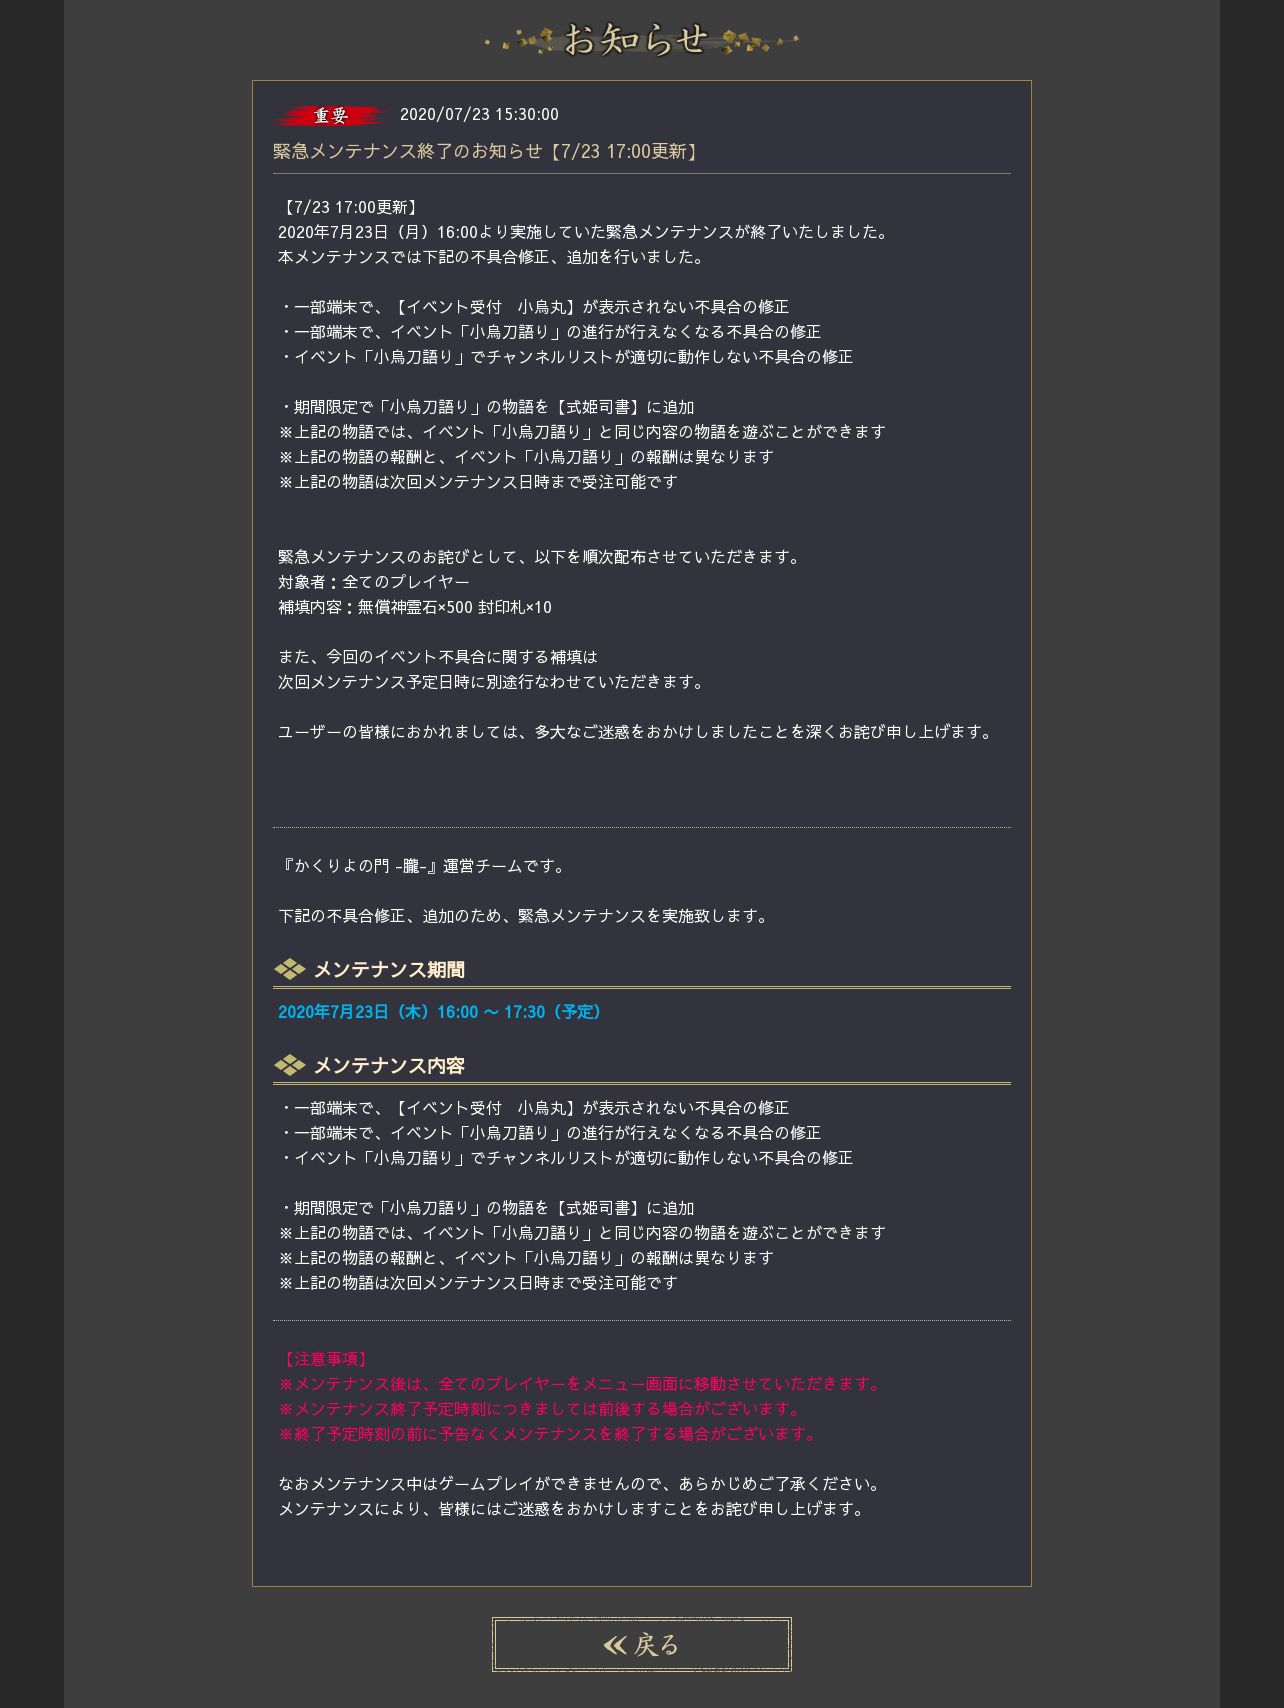Click the diamond icon beside メンテナンス期間
The image size is (1284, 1708).
(289, 969)
